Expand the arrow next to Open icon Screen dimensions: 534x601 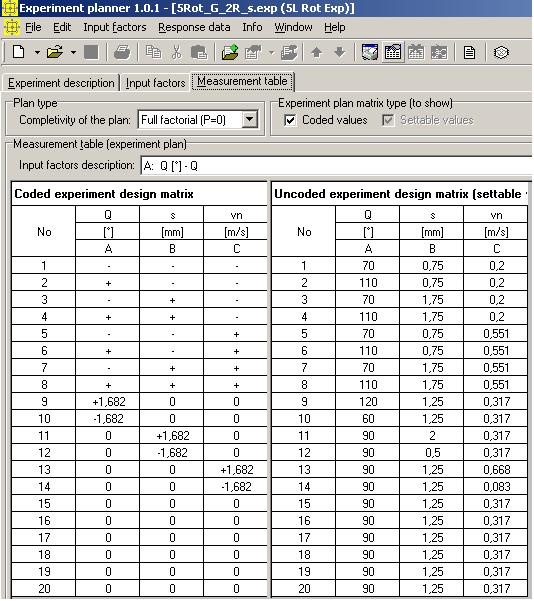pos(73,52)
